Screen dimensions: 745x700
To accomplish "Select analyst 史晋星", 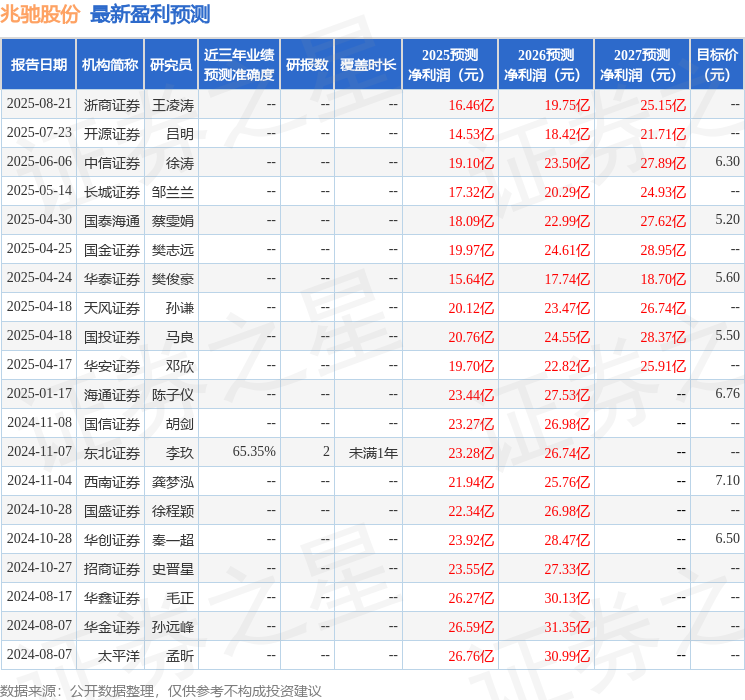I will point(173,569).
